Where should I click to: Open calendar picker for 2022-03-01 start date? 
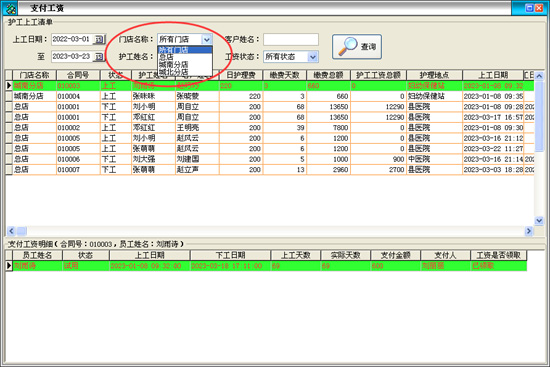(100, 39)
